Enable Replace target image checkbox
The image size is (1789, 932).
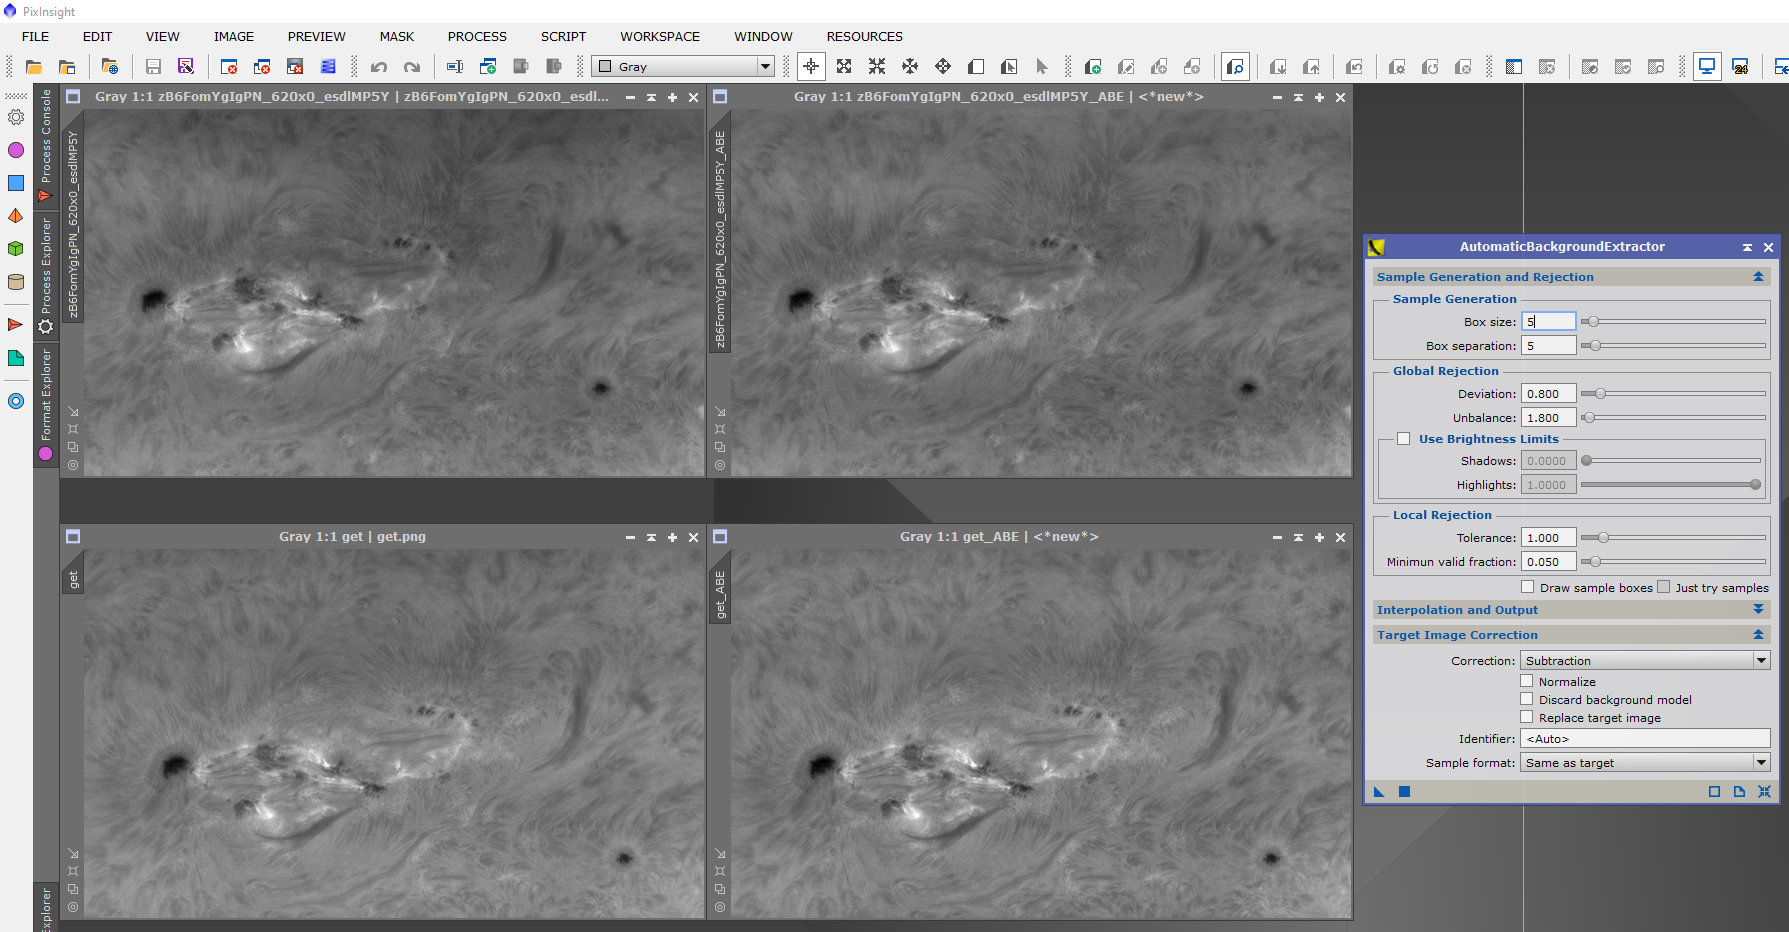(1527, 717)
